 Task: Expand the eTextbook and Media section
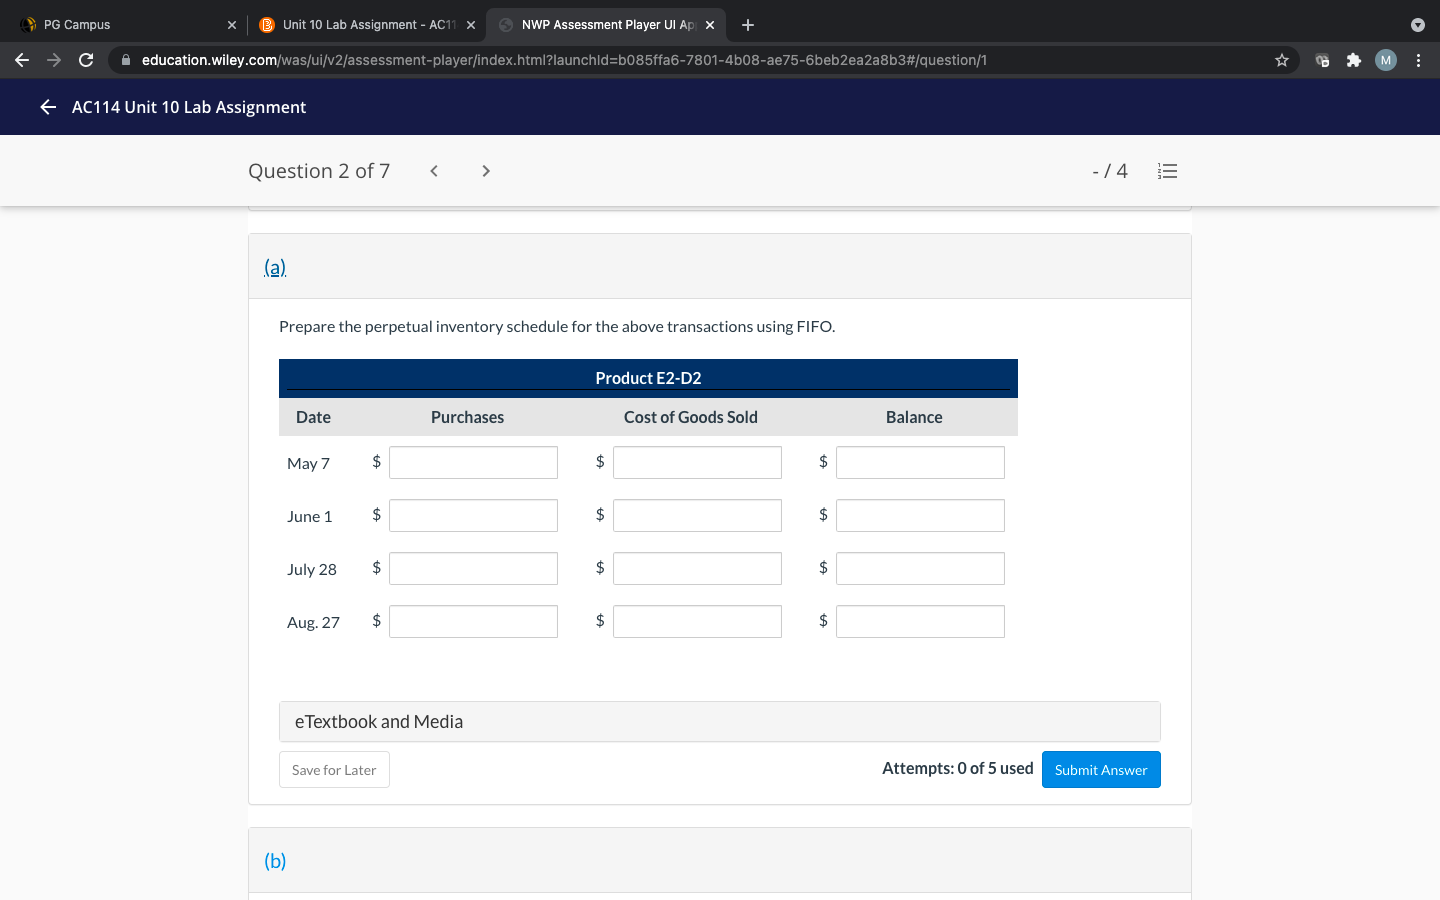[720, 721]
